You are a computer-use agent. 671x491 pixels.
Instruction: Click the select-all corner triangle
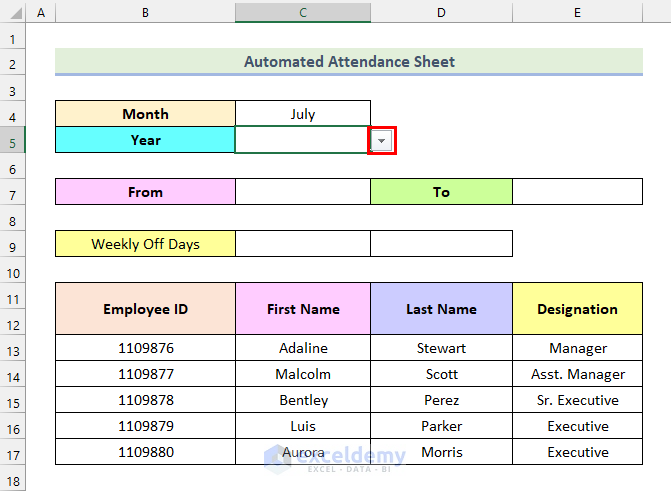point(15,13)
